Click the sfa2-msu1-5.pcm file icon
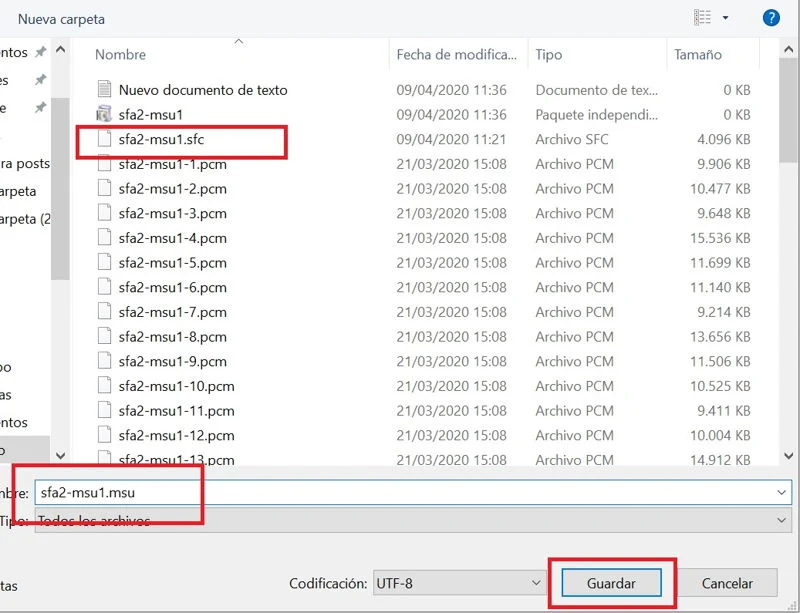The image size is (800, 613). click(x=105, y=263)
